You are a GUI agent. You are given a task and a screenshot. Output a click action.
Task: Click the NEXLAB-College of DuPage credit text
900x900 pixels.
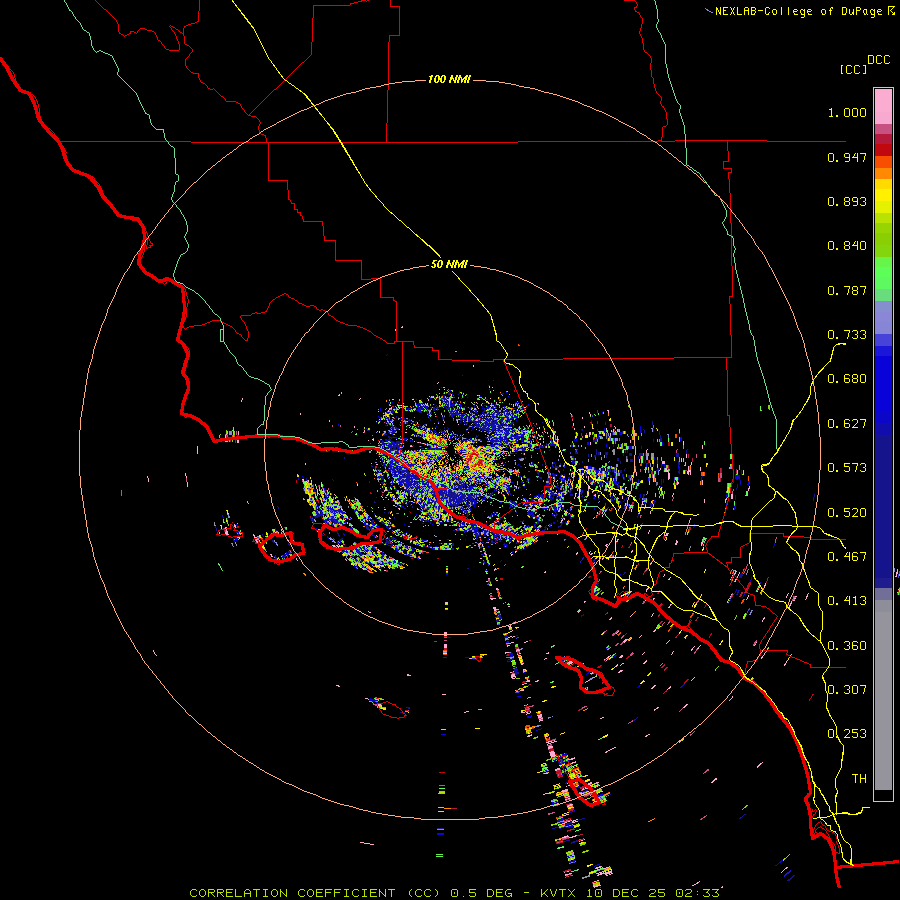pyautogui.click(x=798, y=11)
